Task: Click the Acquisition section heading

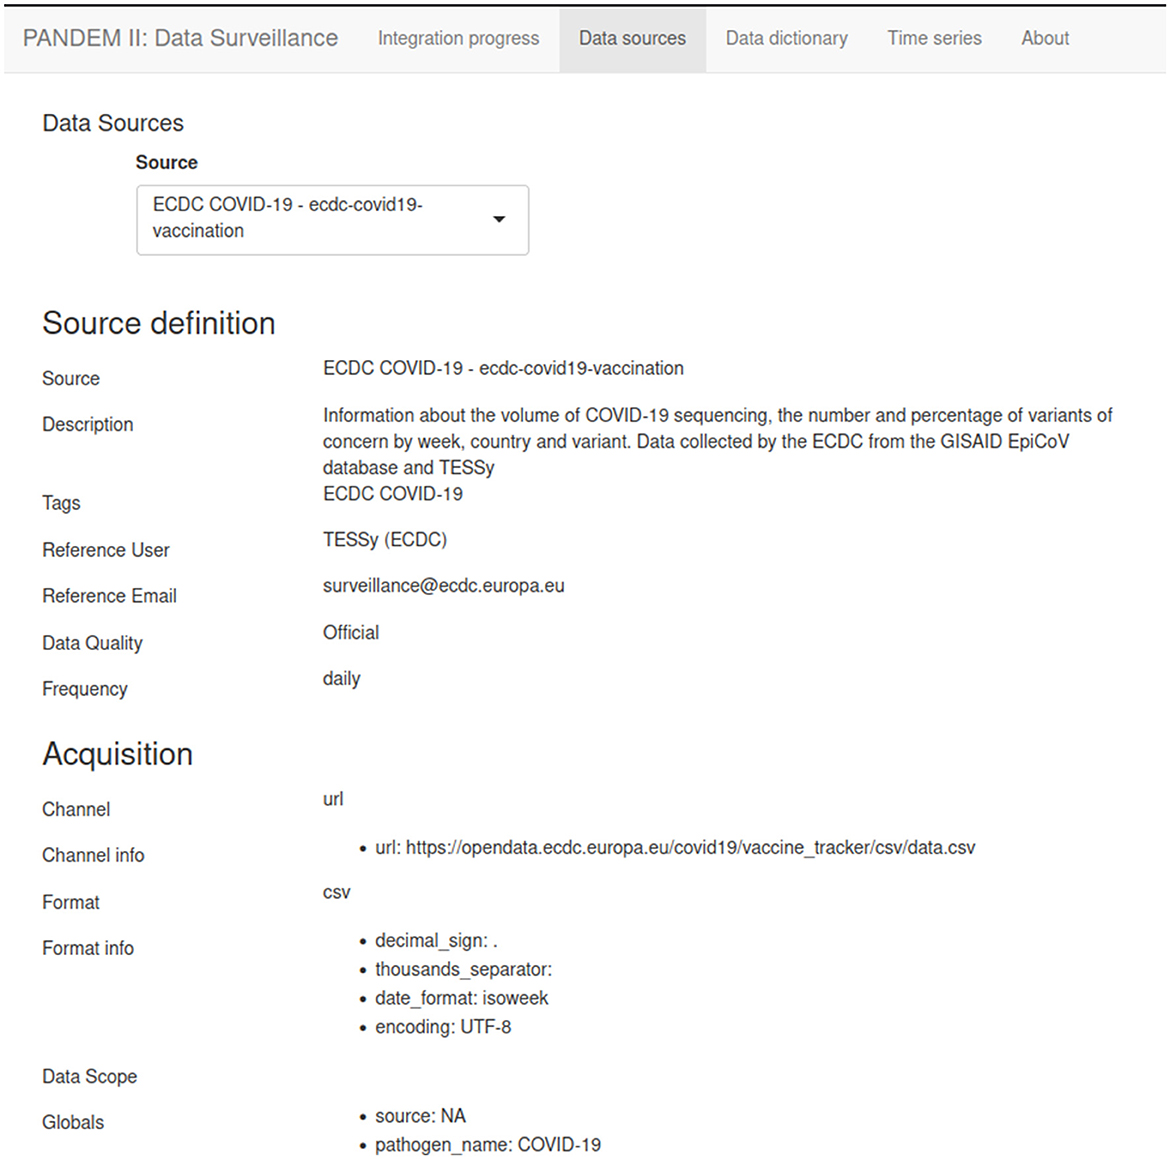Action: coord(118,754)
